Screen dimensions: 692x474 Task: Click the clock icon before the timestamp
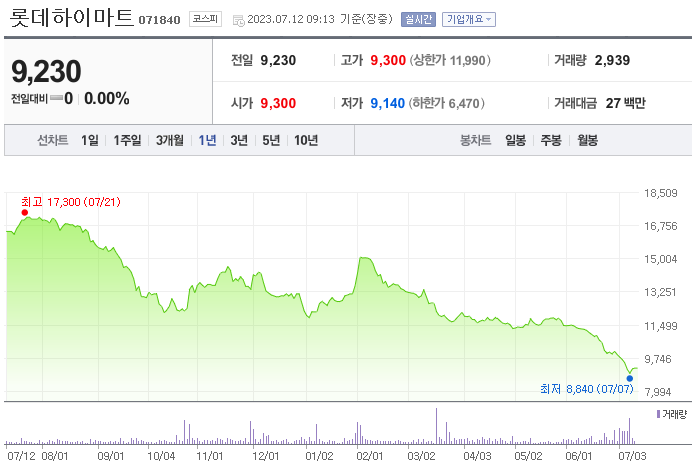pyautogui.click(x=238, y=20)
